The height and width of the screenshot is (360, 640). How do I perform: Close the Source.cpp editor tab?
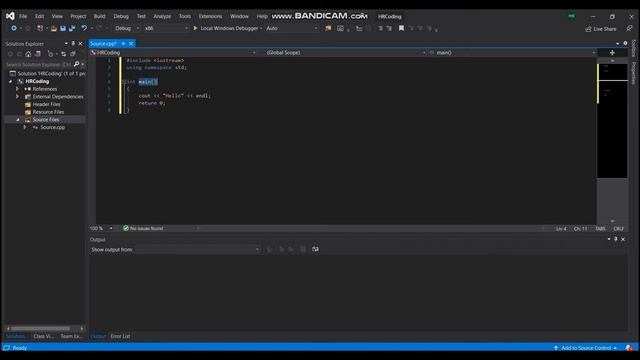(x=131, y=43)
